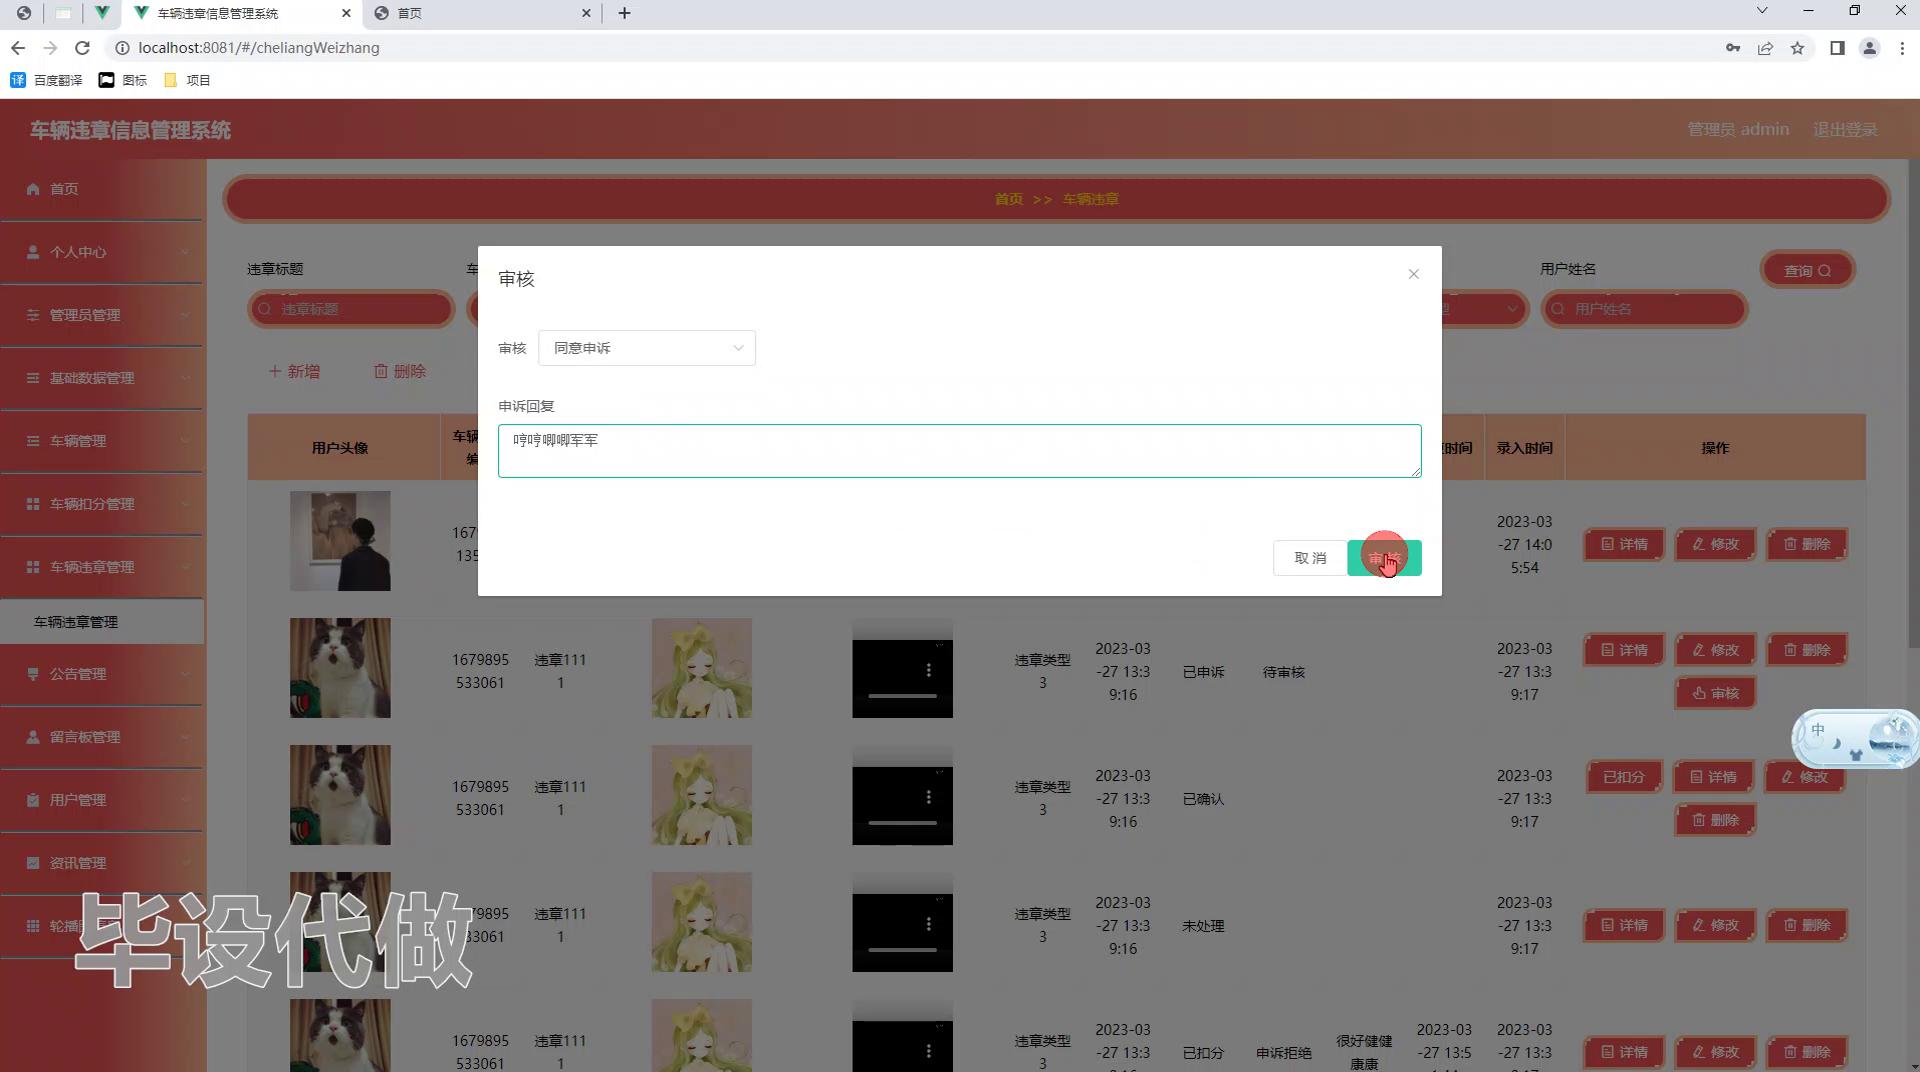Click the 查询 search button

1808,270
